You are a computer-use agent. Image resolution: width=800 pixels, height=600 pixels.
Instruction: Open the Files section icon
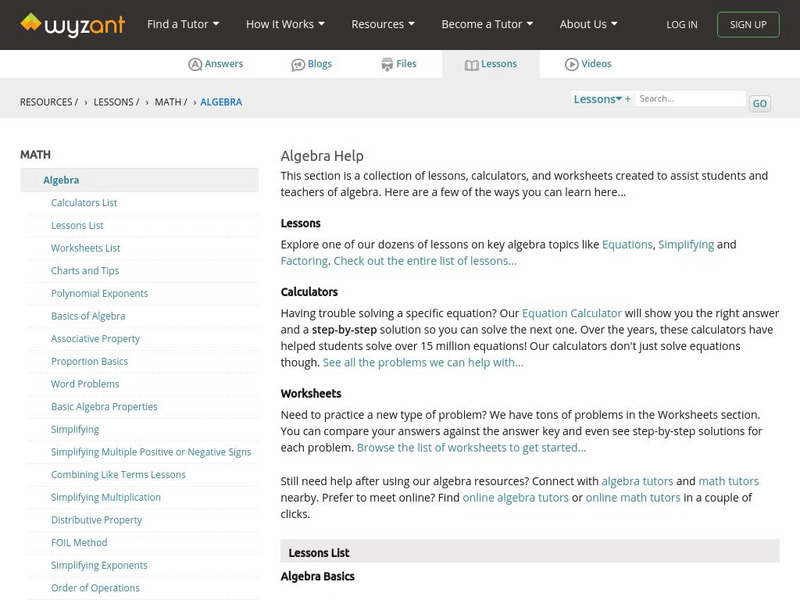tap(387, 64)
